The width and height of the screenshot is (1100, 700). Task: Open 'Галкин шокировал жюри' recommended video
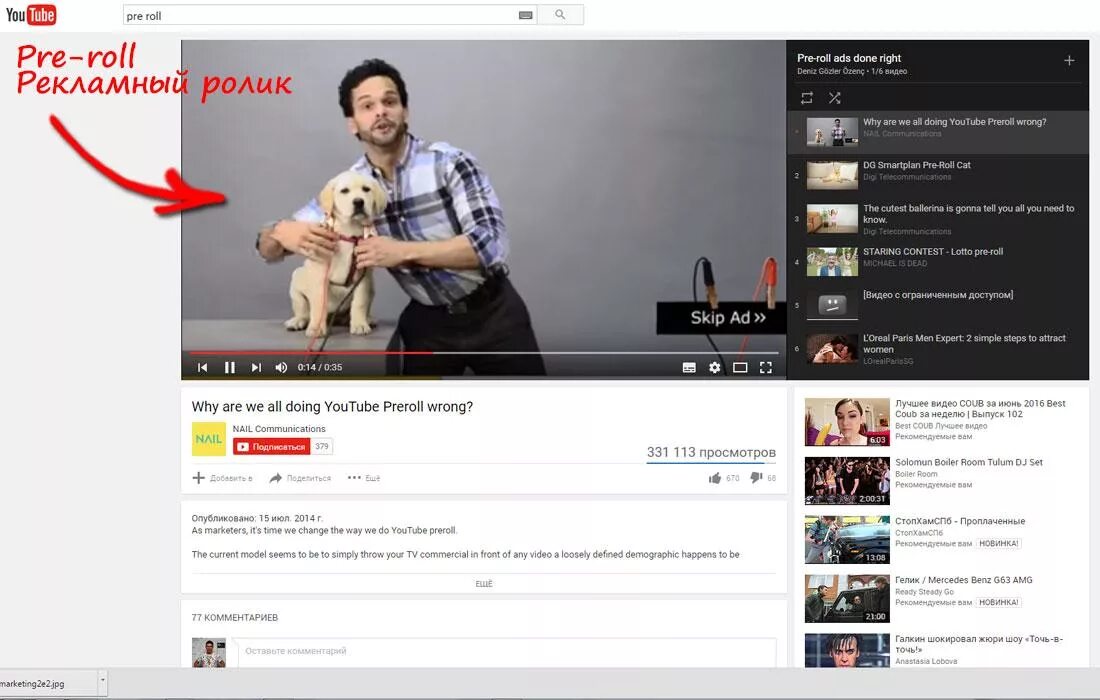(979, 644)
